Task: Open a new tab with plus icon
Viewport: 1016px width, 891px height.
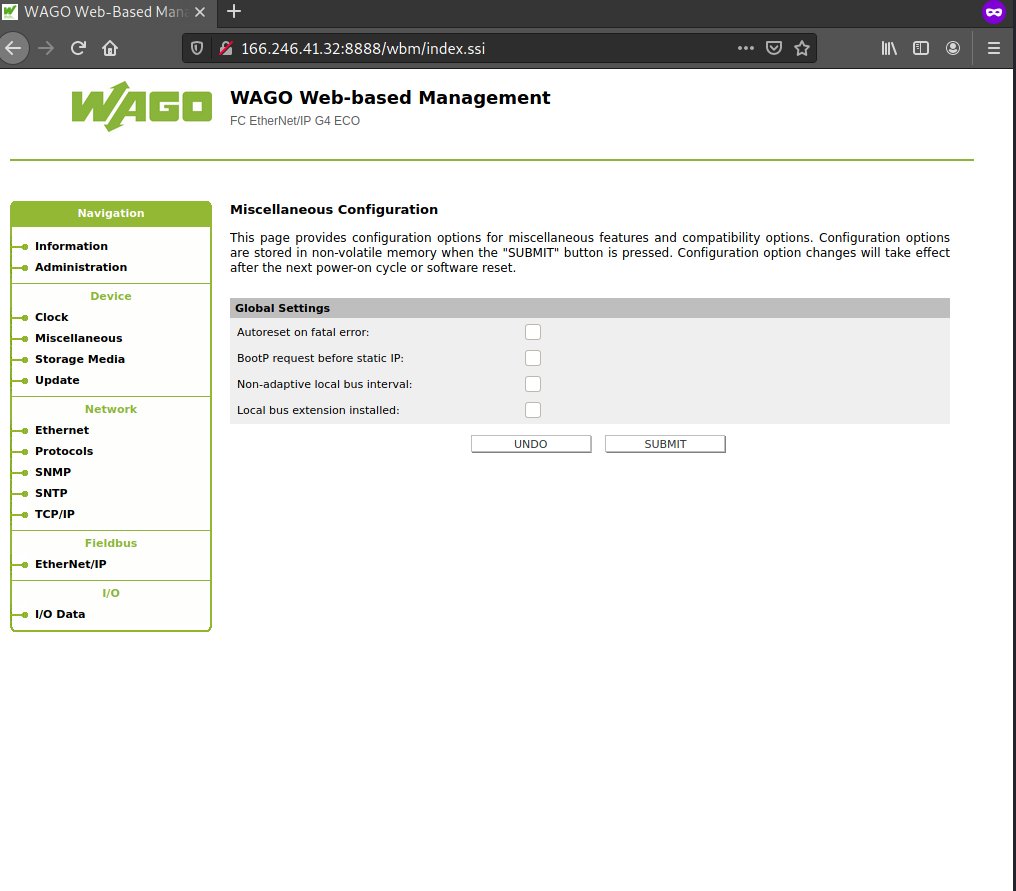Action: tap(234, 12)
